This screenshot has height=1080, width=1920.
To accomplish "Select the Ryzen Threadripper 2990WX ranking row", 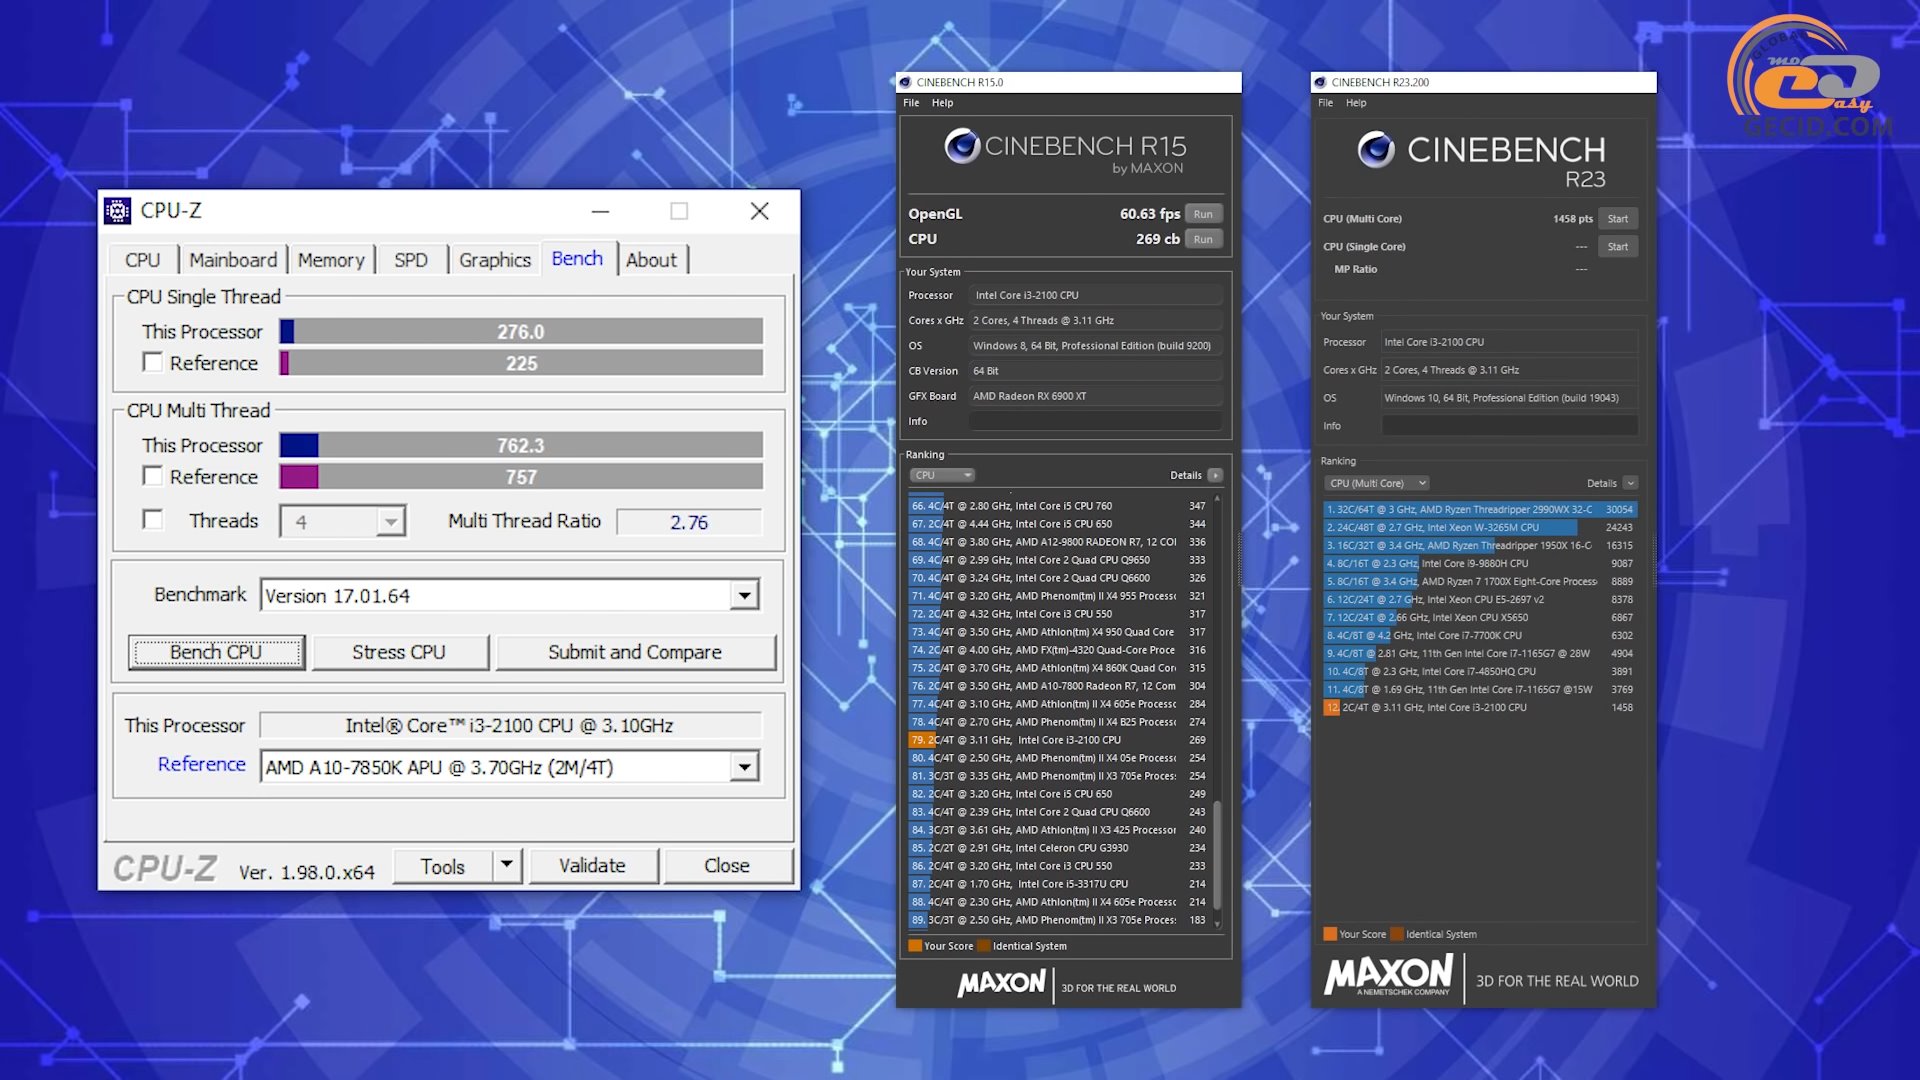I will pyautogui.click(x=1480, y=509).
